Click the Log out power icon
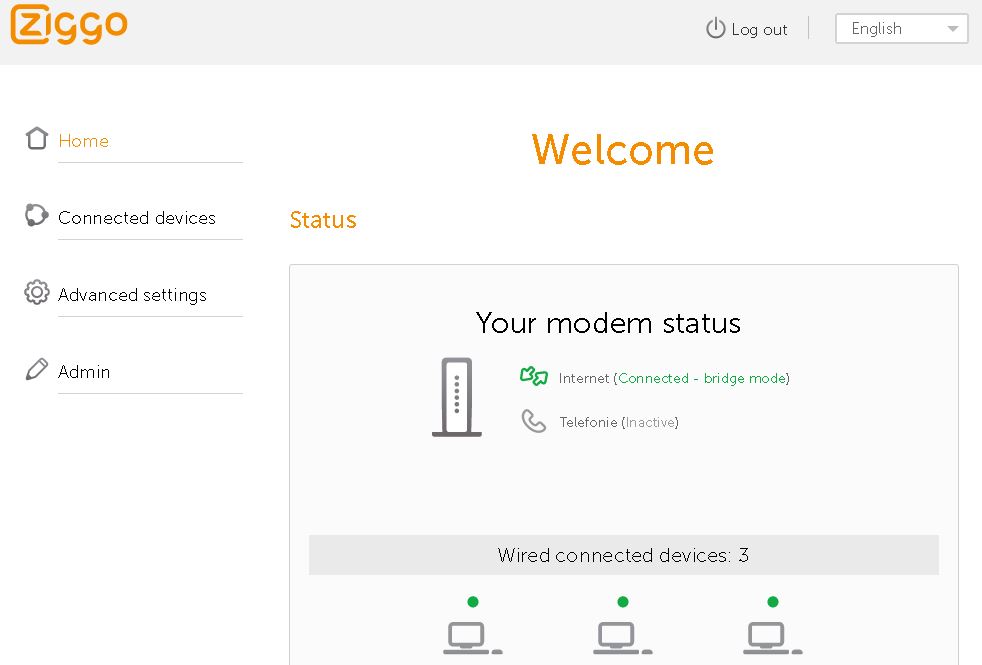Screen dimensions: 982x665 click(x=715, y=29)
